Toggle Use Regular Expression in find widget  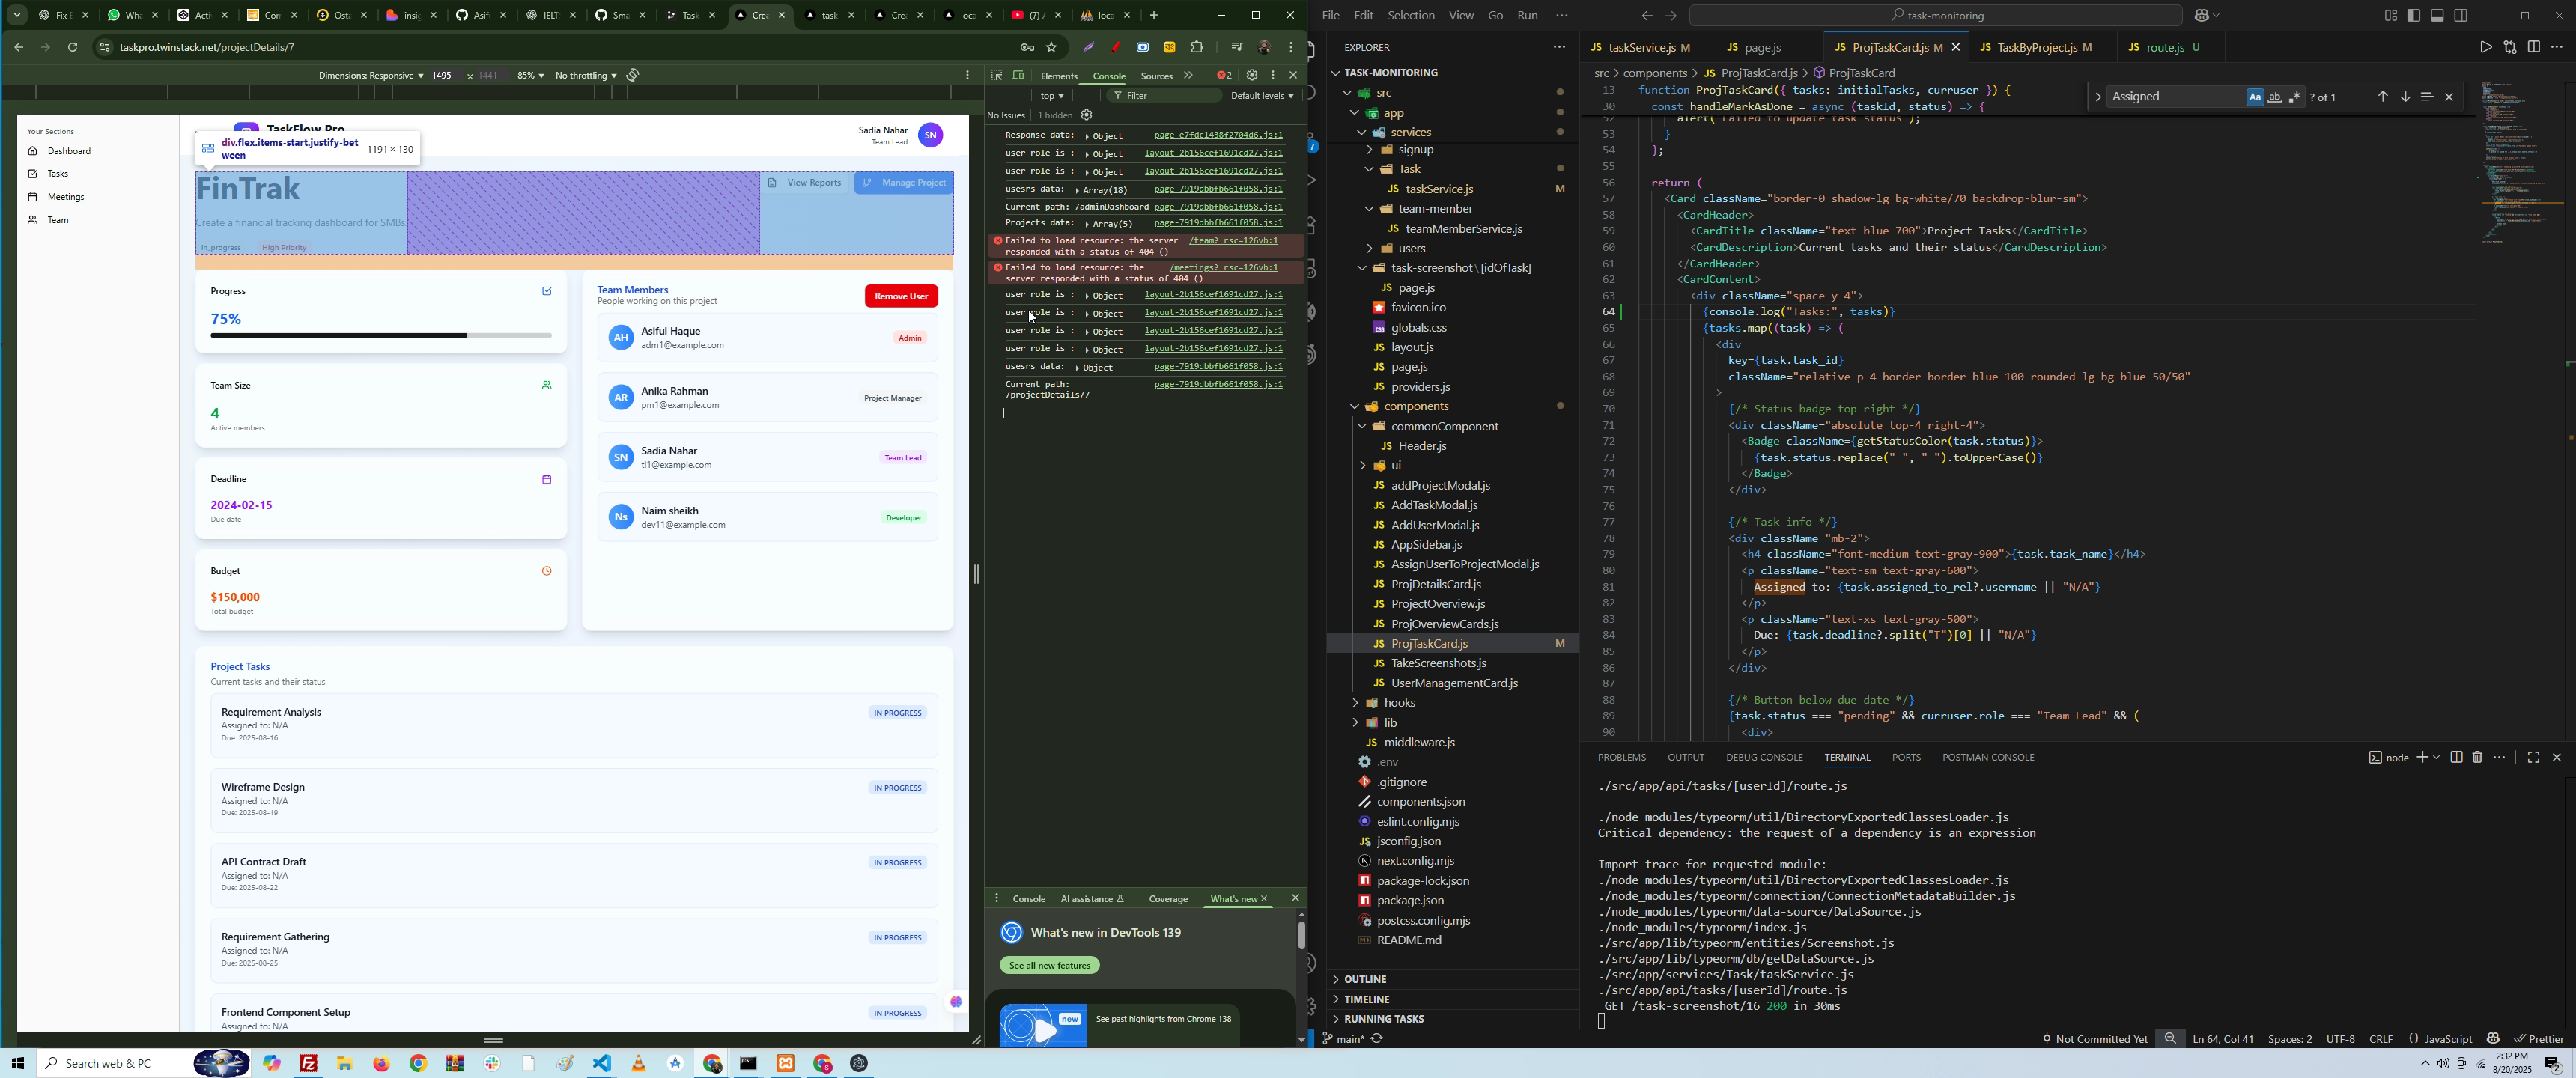[2295, 97]
